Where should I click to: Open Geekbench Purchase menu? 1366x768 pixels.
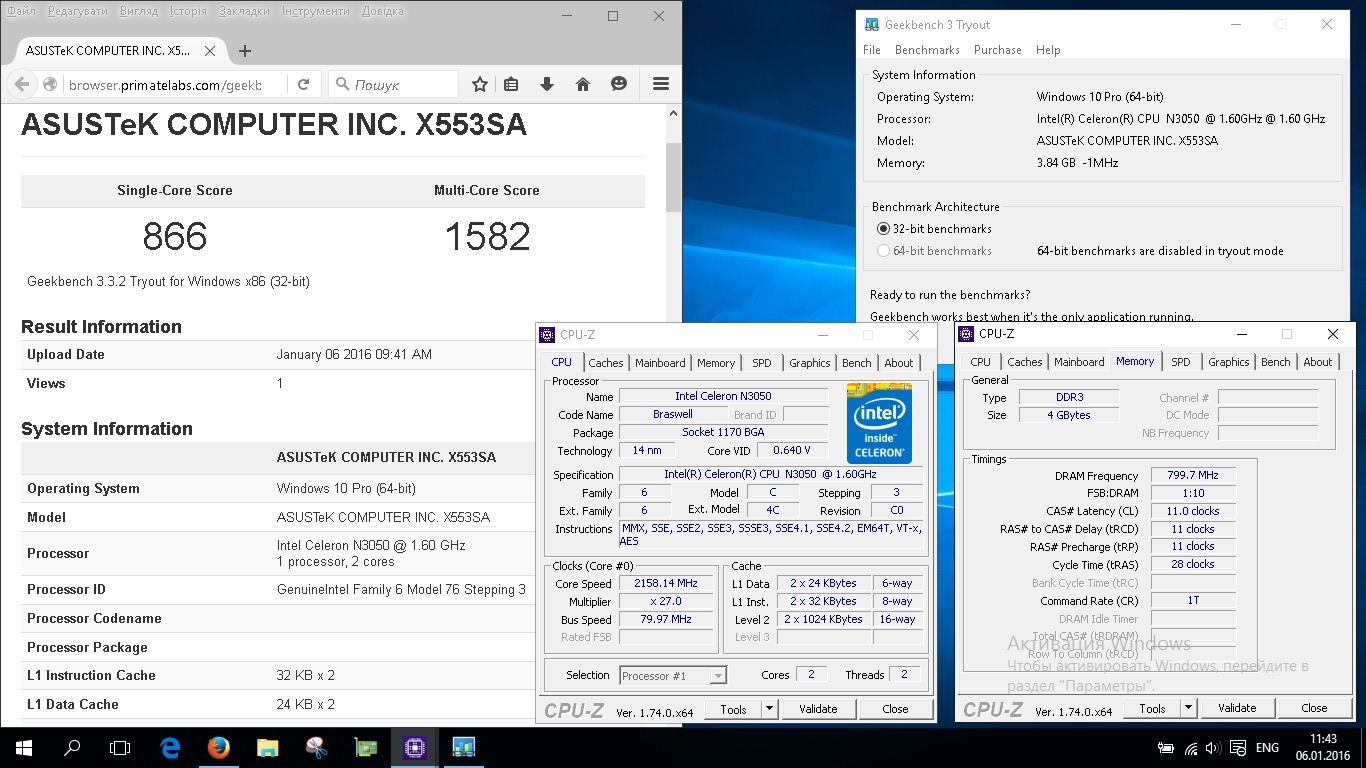997,50
